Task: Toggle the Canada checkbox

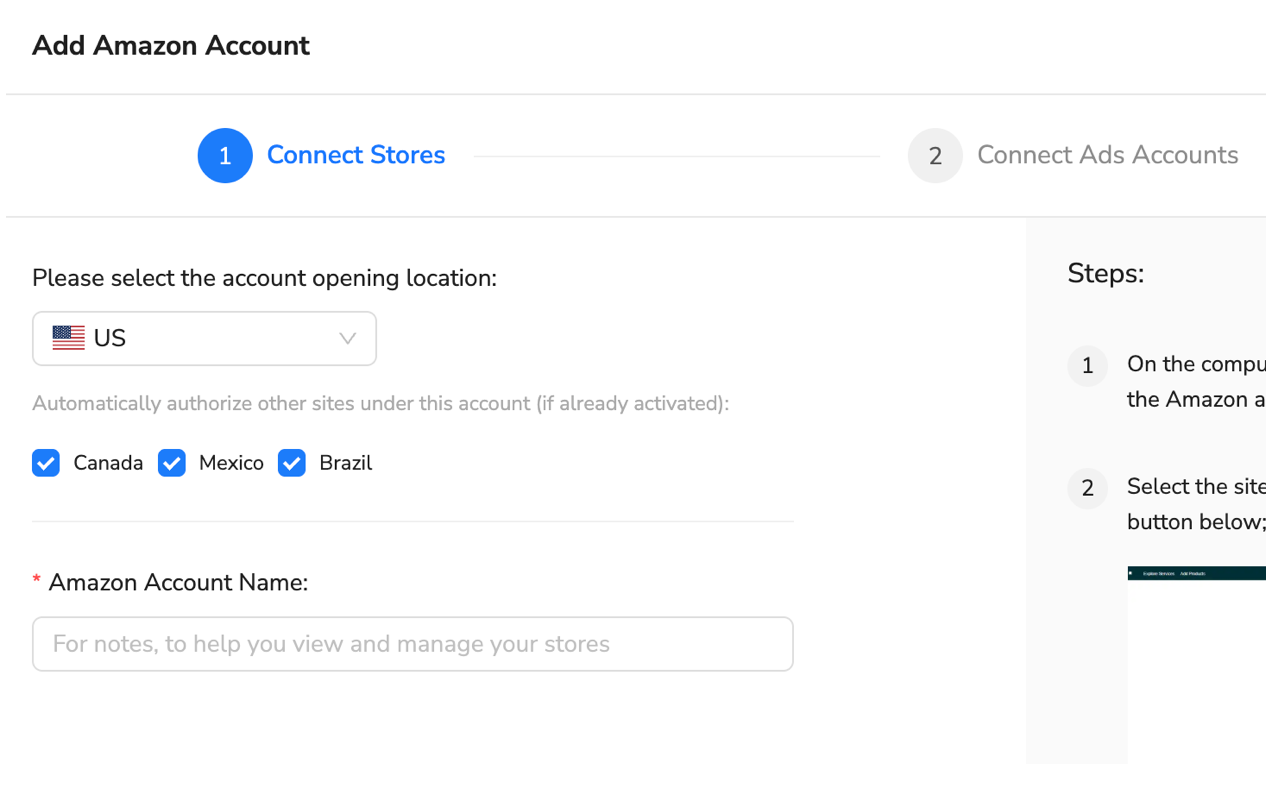Action: coord(46,463)
